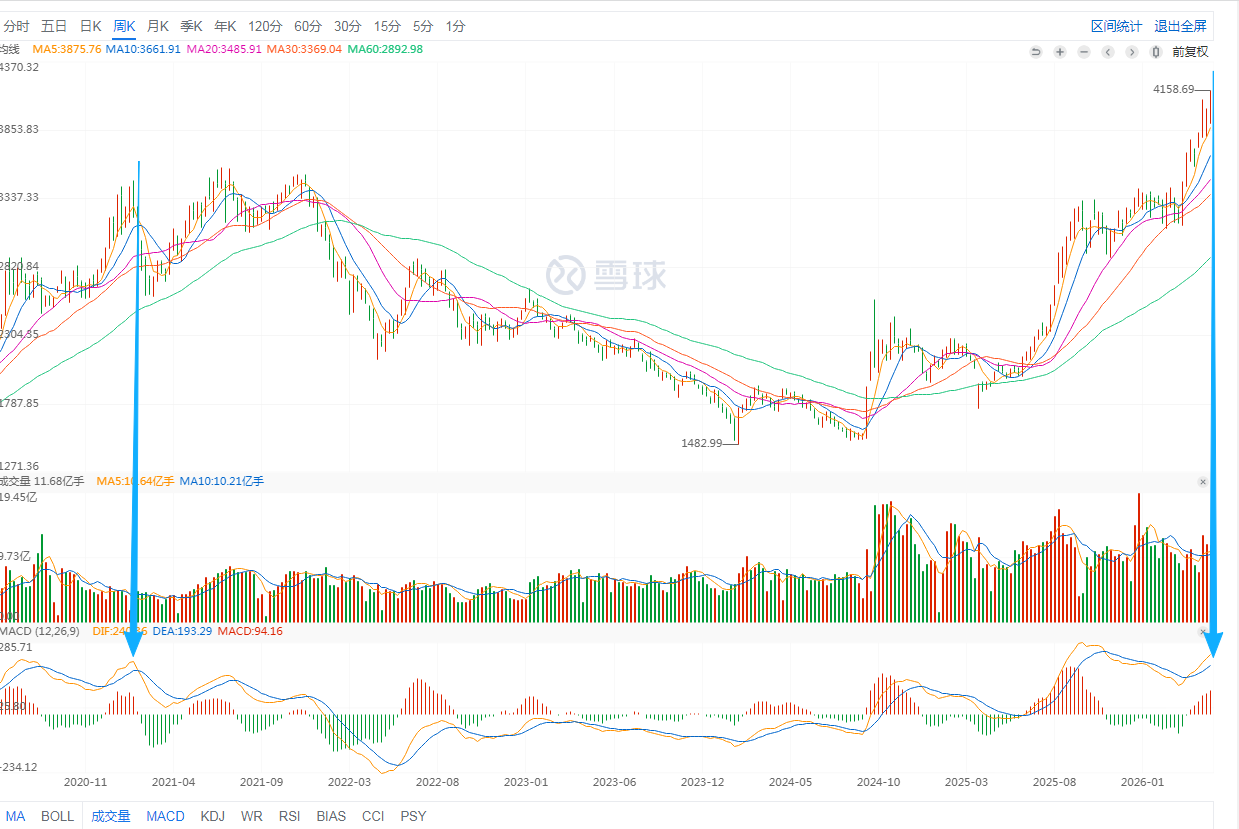Image resolution: width=1239 pixels, height=829 pixels.
Task: Shift chart left with left-arrow icon
Action: coord(1108,52)
